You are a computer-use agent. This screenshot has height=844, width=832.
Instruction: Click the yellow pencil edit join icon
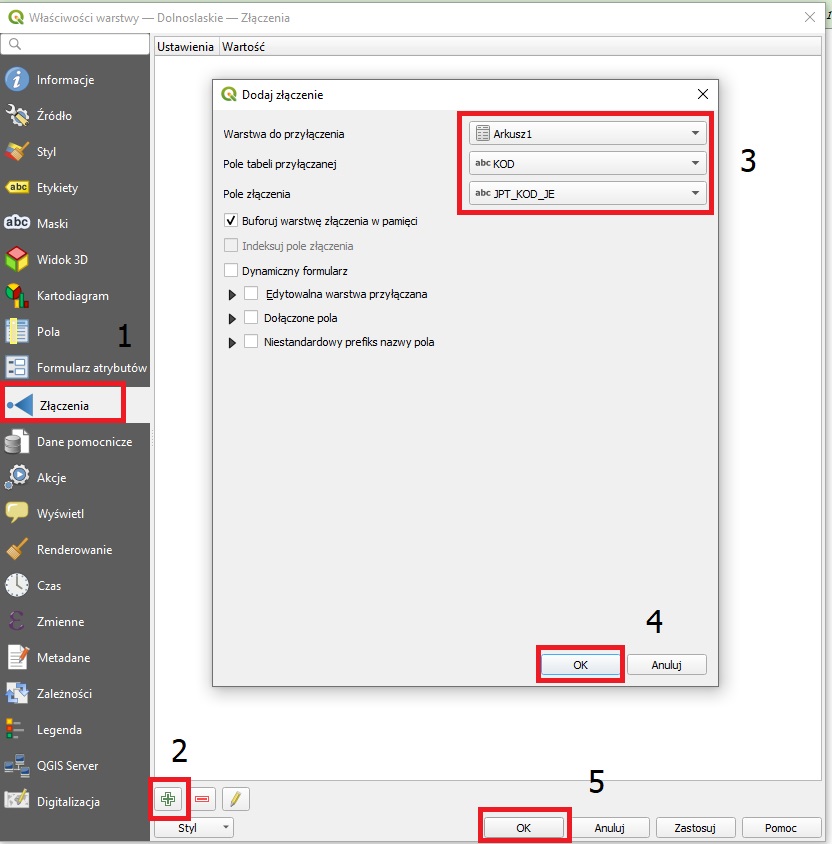236,799
